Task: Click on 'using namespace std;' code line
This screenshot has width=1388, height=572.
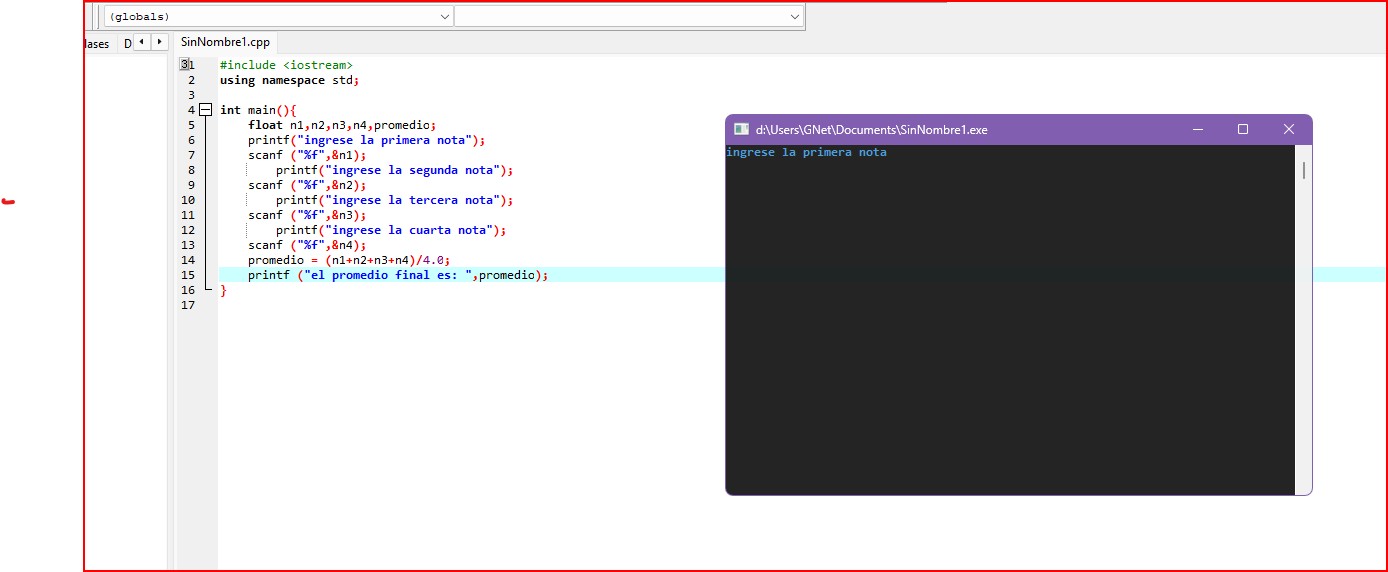Action: click(x=288, y=80)
